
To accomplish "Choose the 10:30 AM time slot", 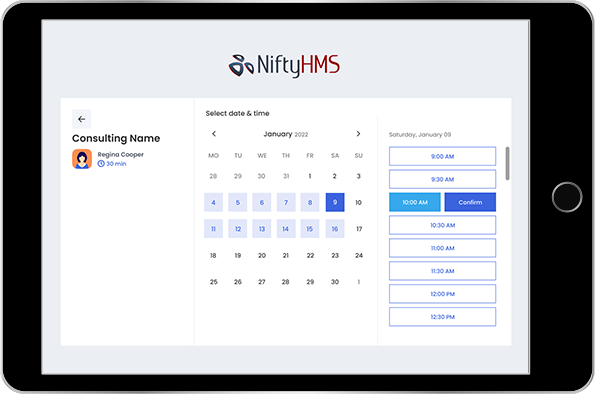I will (x=442, y=225).
